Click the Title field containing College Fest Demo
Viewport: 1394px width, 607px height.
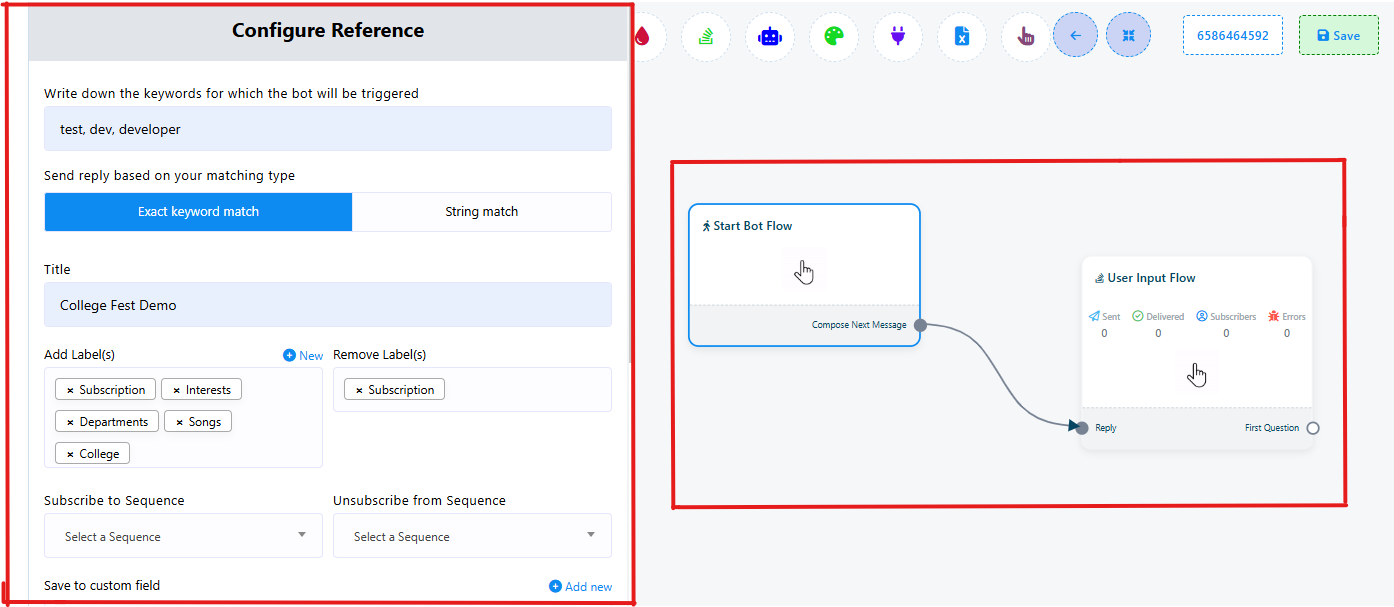[x=327, y=305]
